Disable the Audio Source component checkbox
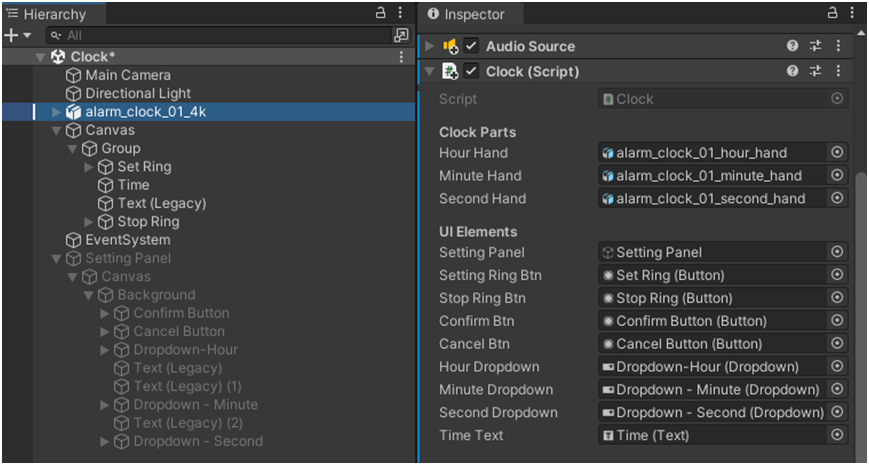This screenshot has width=869, height=465. [x=471, y=46]
